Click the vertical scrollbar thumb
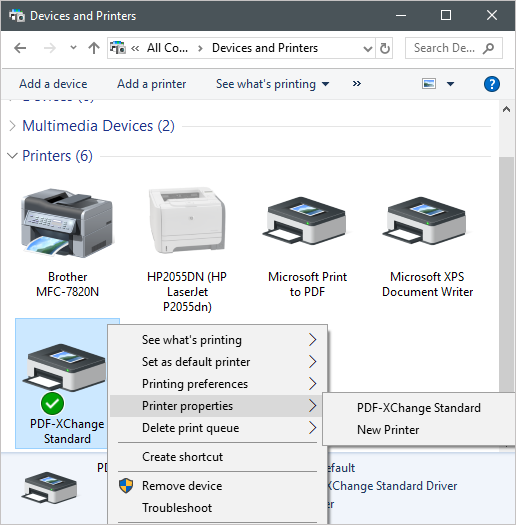 pos(507,275)
